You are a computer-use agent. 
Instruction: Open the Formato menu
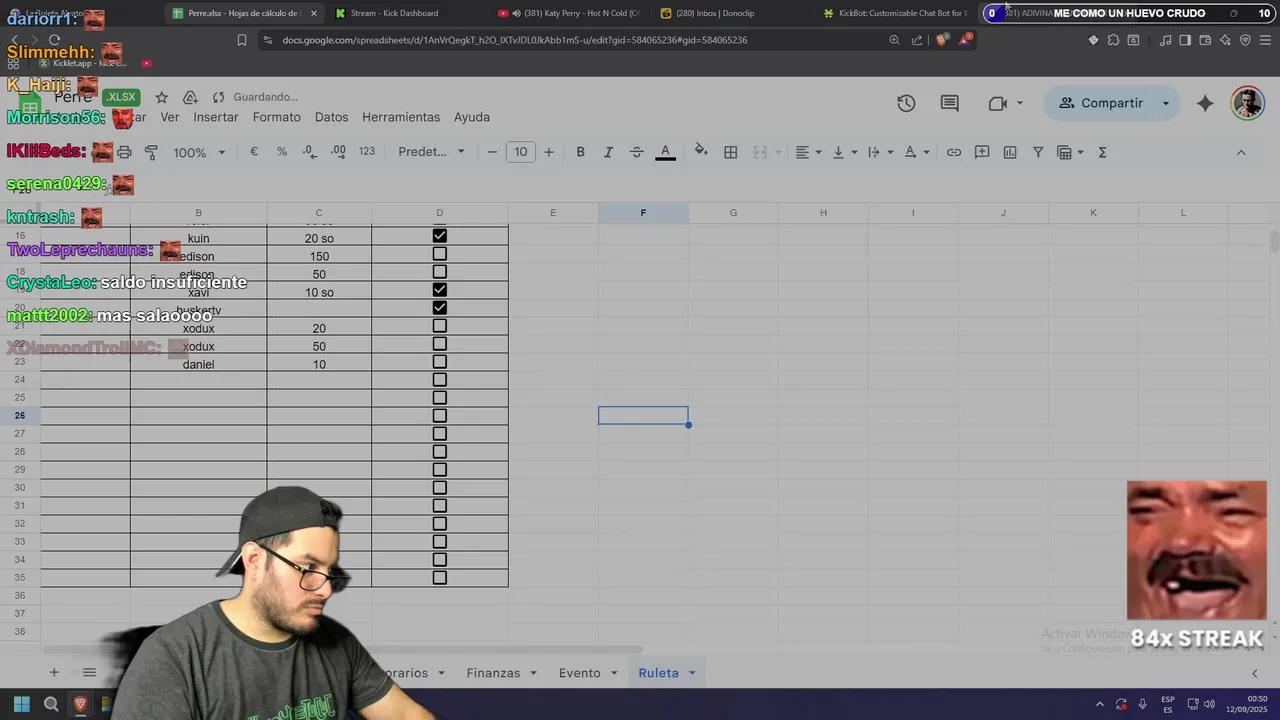pos(277,117)
